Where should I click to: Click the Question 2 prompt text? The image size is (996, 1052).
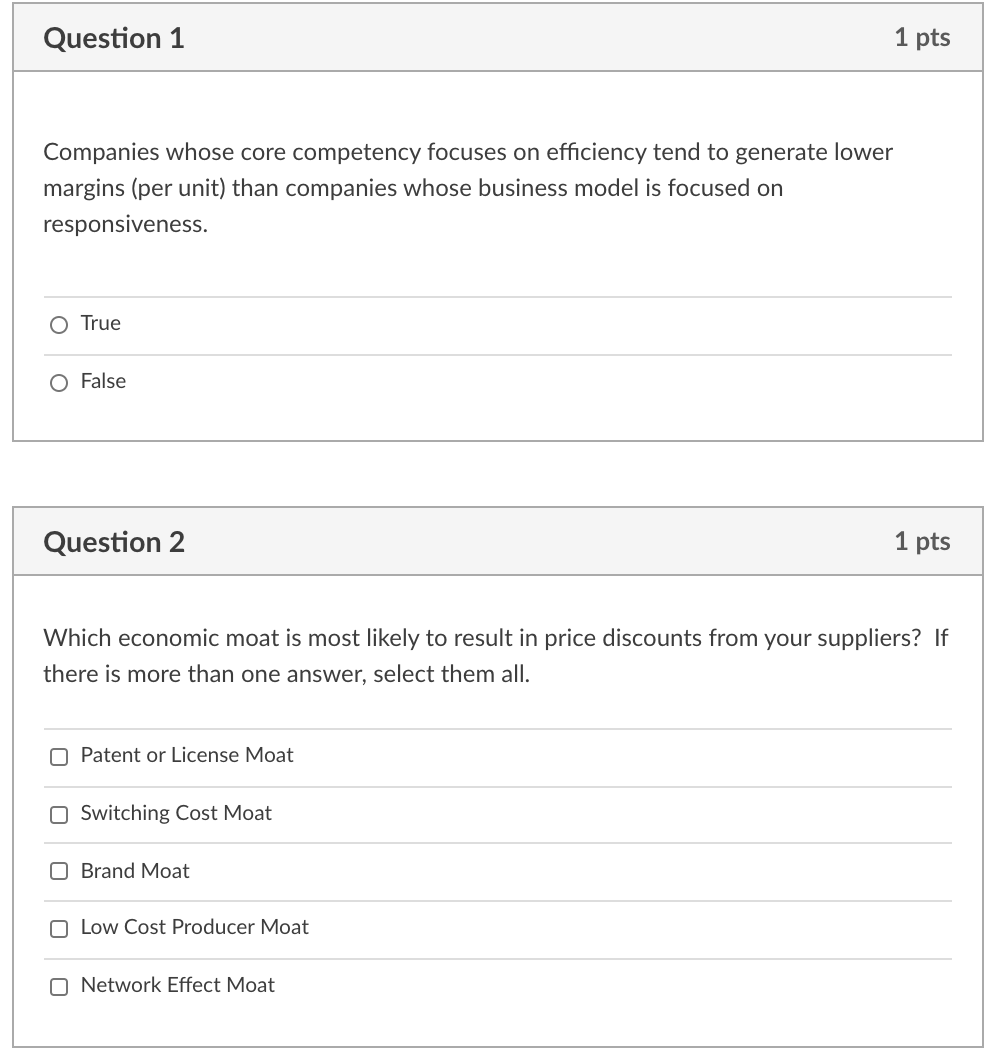496,655
